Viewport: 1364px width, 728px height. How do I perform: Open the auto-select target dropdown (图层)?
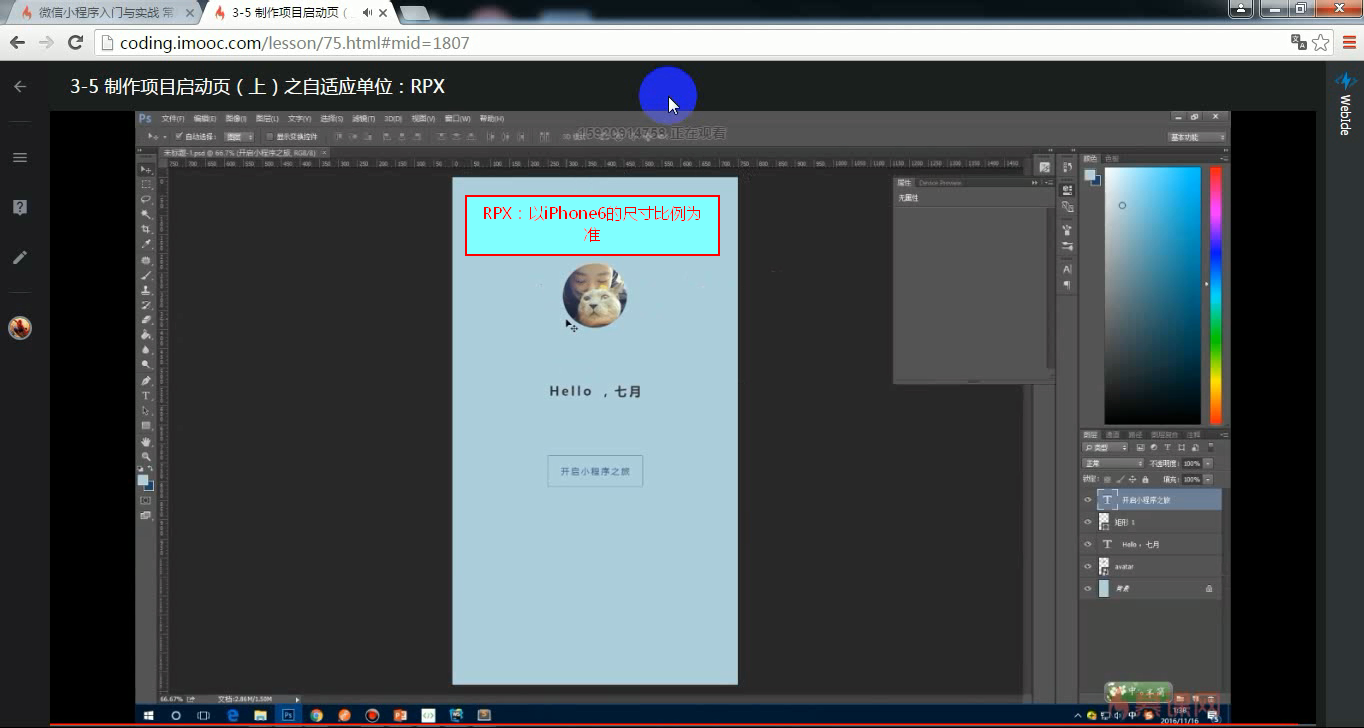(239, 136)
